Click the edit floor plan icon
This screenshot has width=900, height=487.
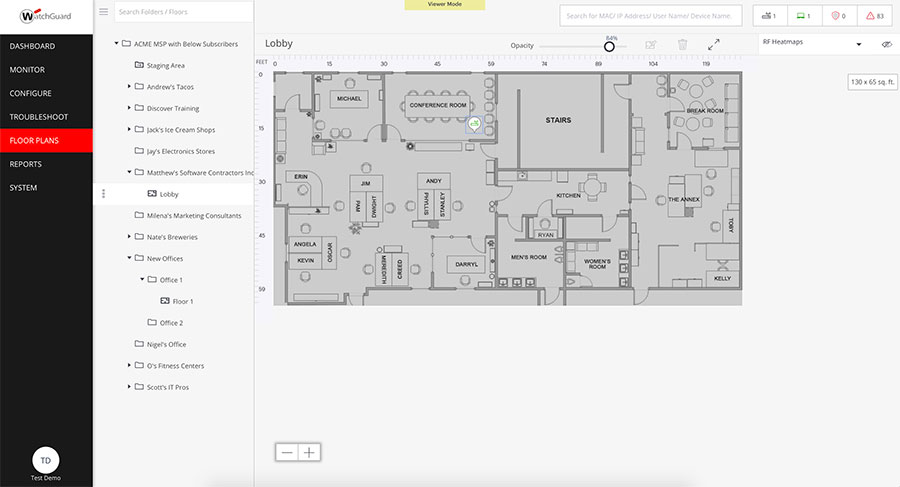click(x=651, y=45)
